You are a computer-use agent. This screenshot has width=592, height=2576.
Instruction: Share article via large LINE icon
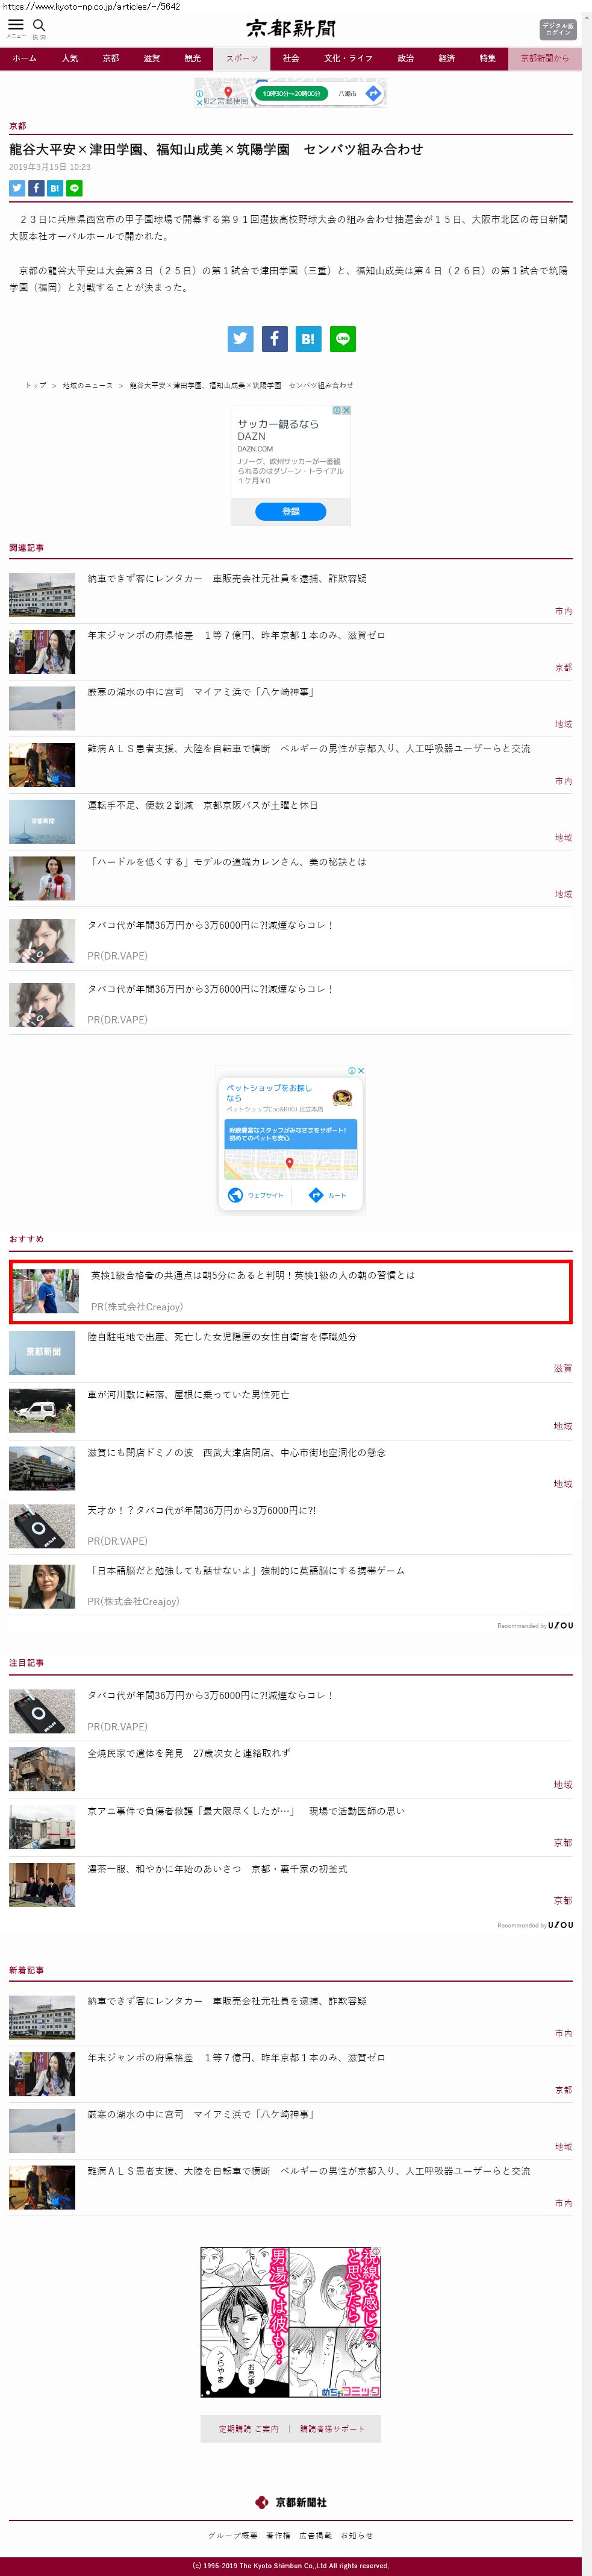(x=342, y=339)
